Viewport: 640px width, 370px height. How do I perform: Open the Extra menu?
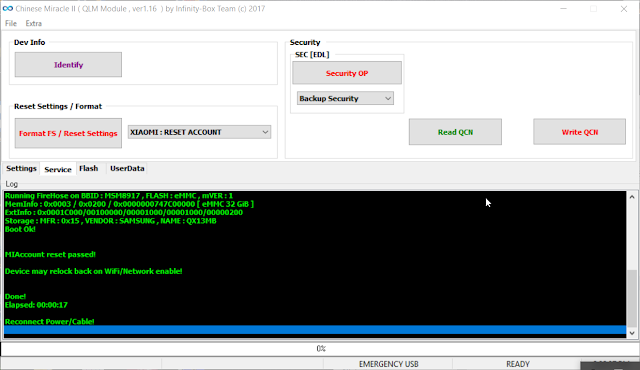pos(33,23)
